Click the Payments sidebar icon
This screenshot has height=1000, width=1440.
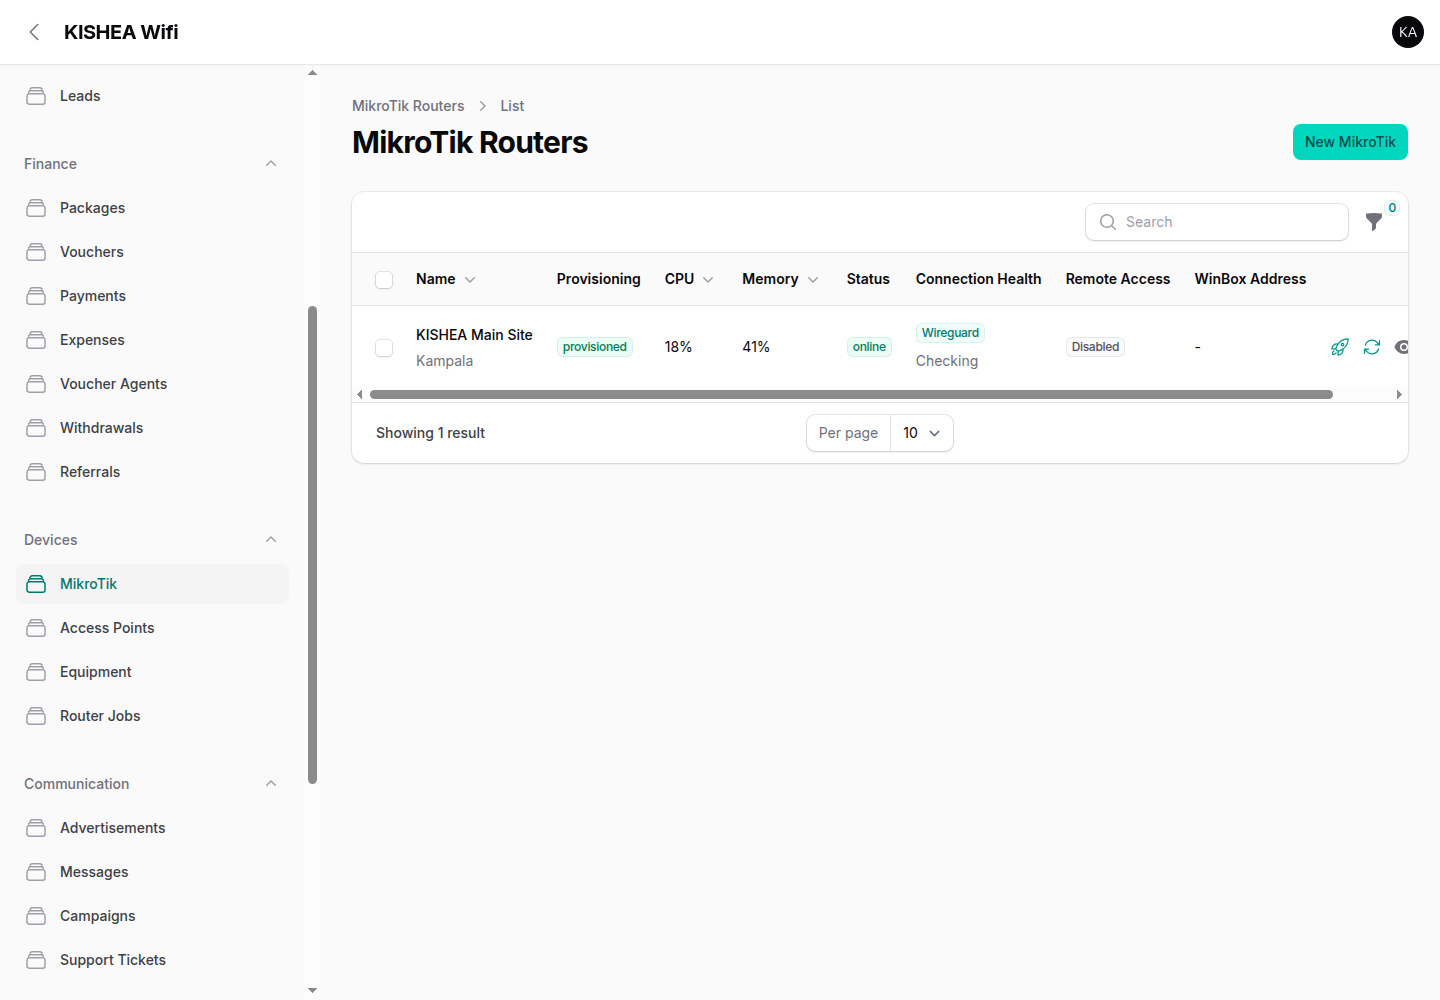pos(36,296)
